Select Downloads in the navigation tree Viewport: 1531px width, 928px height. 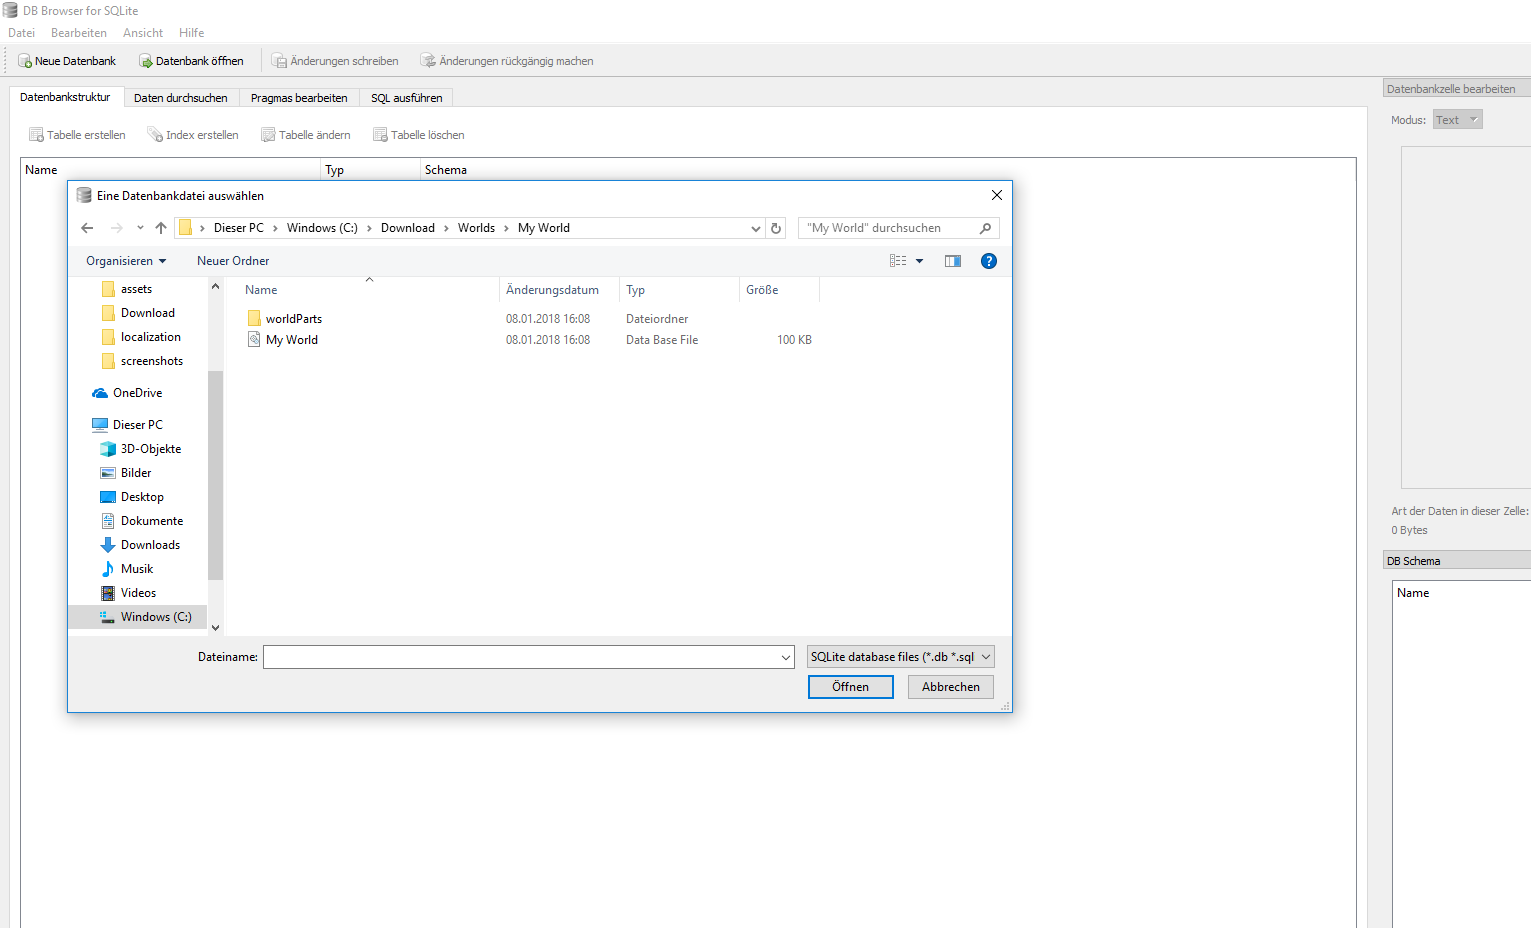click(x=150, y=545)
